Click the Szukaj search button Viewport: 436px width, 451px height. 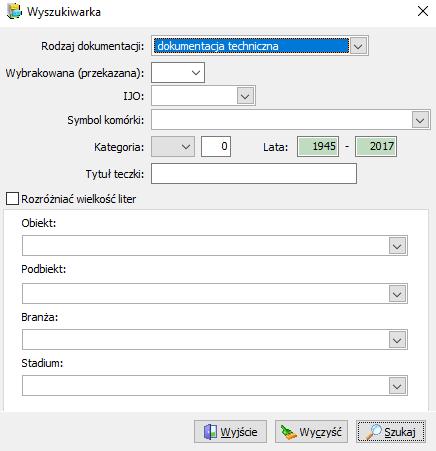tap(391, 432)
